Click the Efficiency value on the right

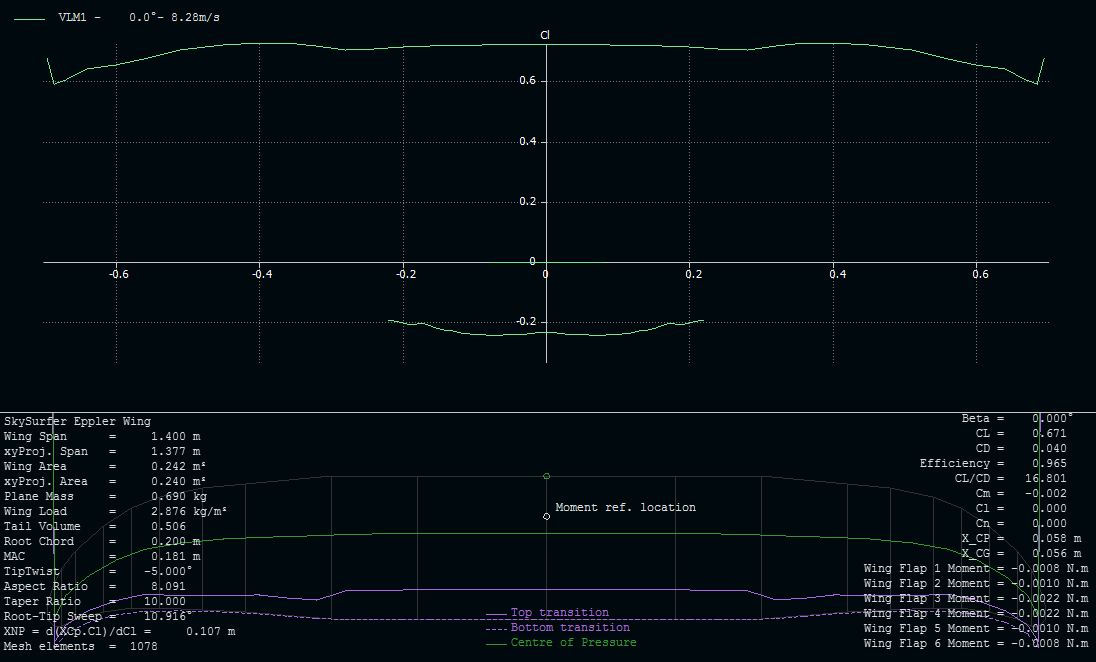[x=993, y=463]
